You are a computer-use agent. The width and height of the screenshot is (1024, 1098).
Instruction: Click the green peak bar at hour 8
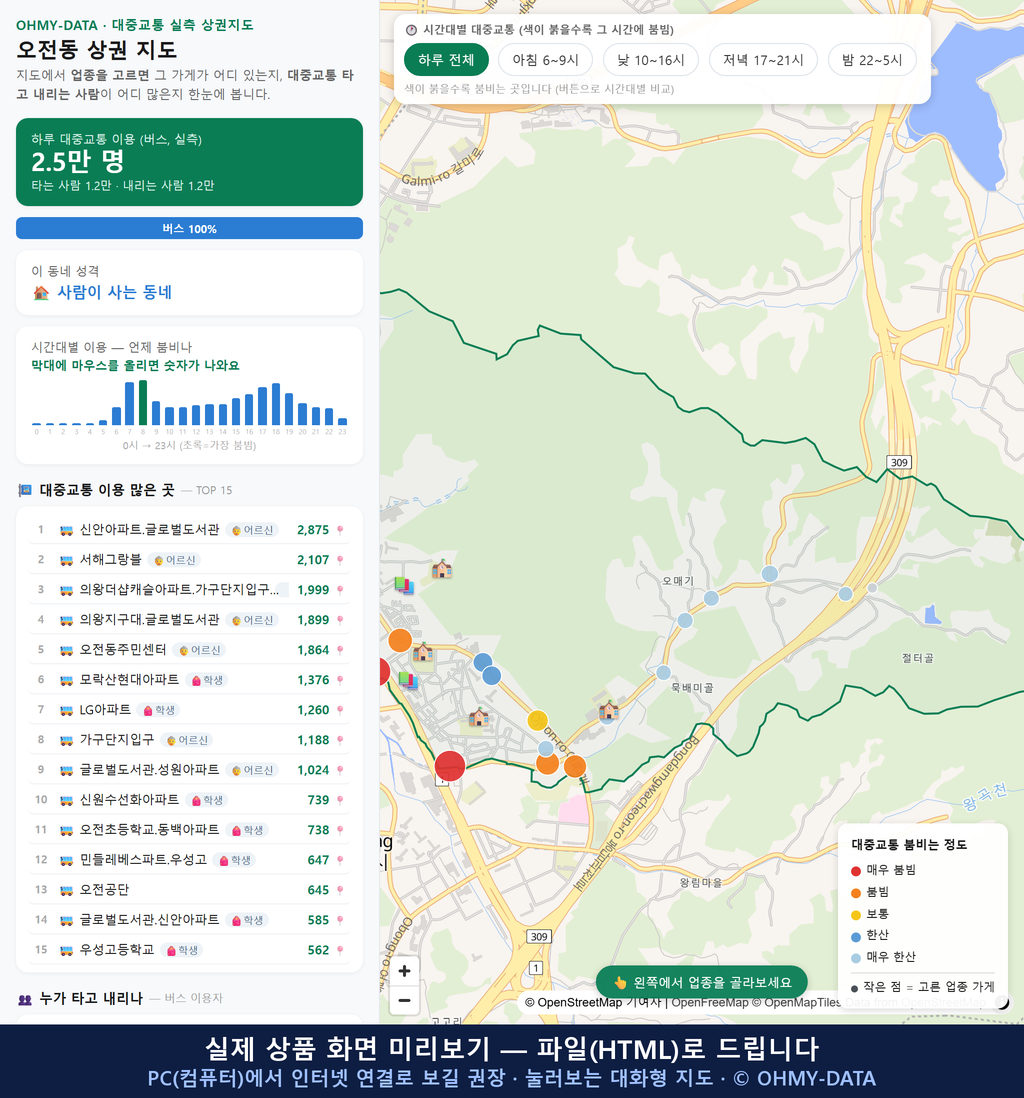click(143, 403)
